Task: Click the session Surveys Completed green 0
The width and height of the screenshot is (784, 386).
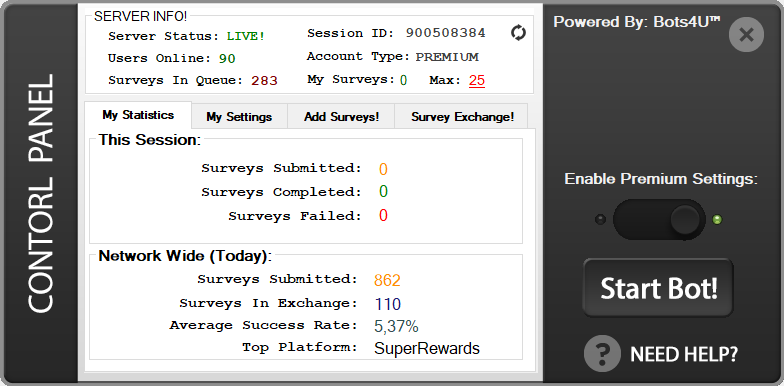Action: 383,192
